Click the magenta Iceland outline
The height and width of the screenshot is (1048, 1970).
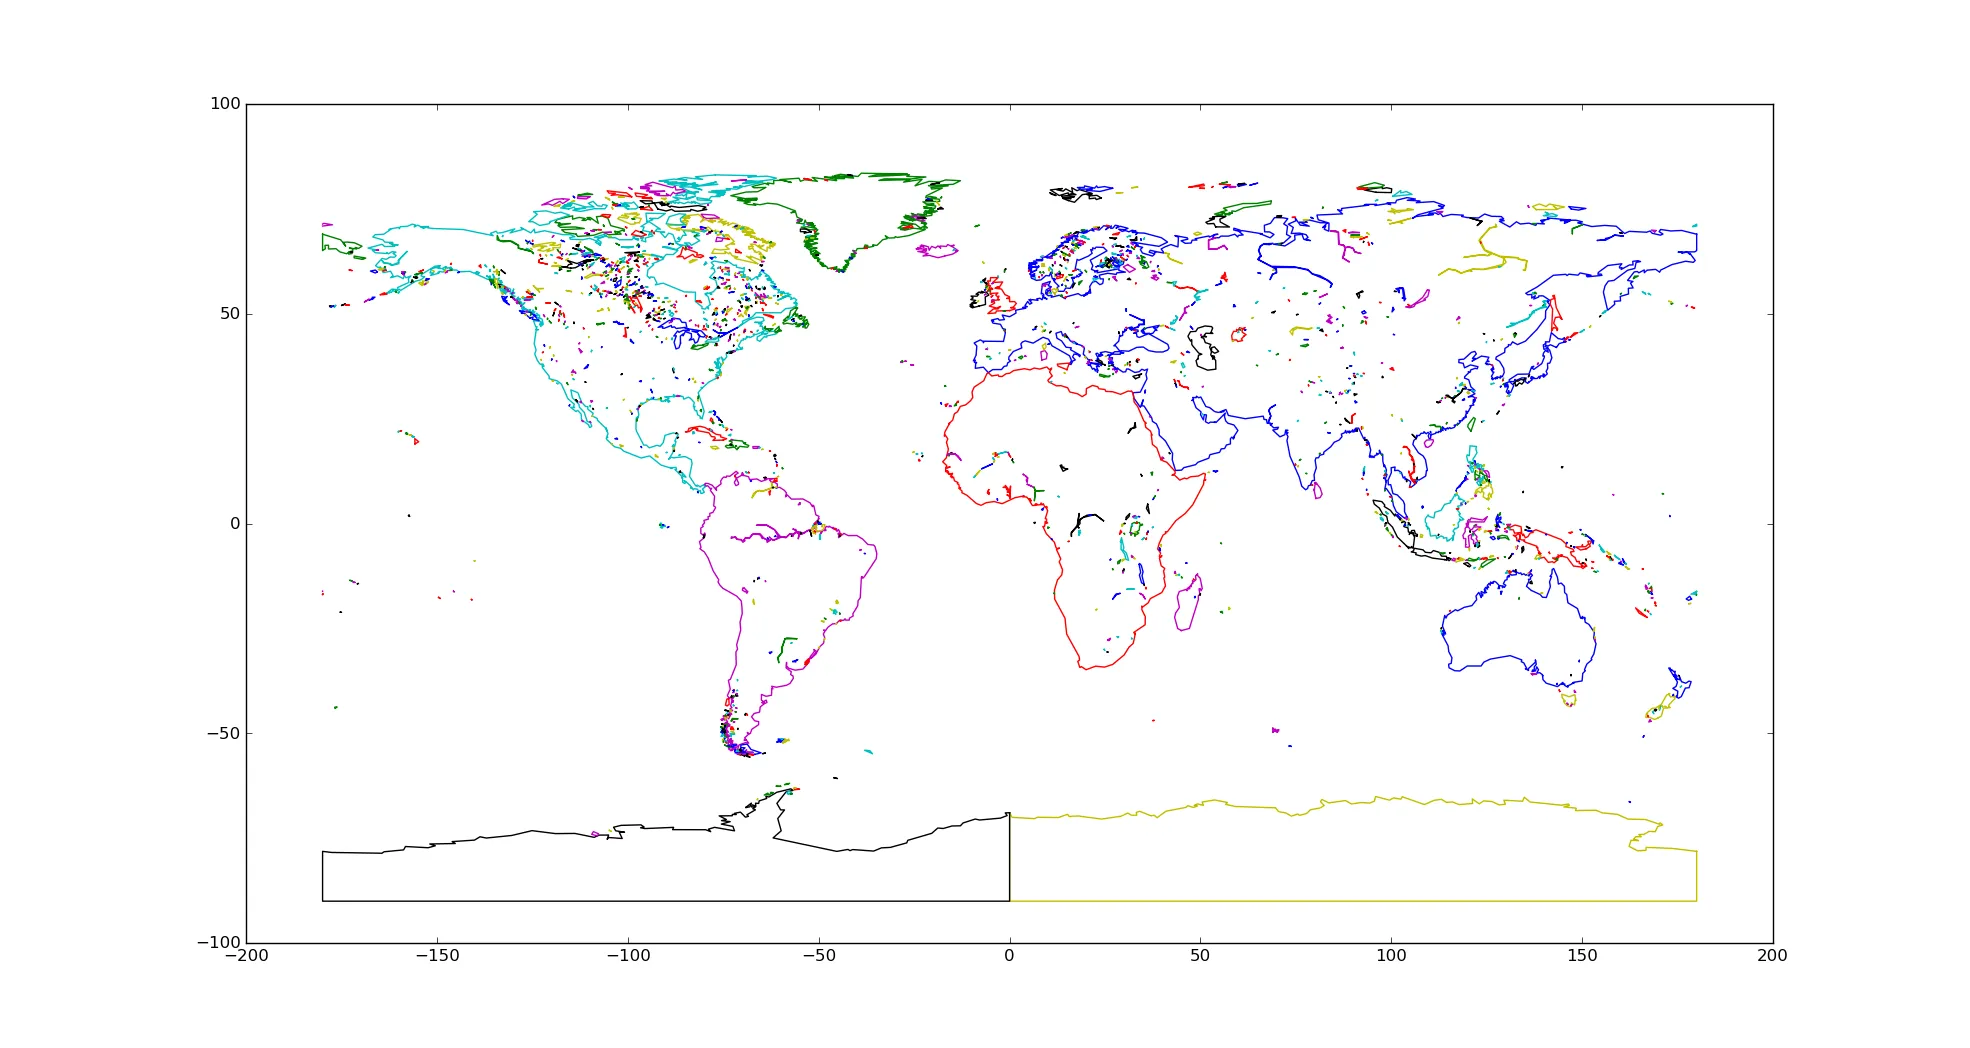(937, 250)
